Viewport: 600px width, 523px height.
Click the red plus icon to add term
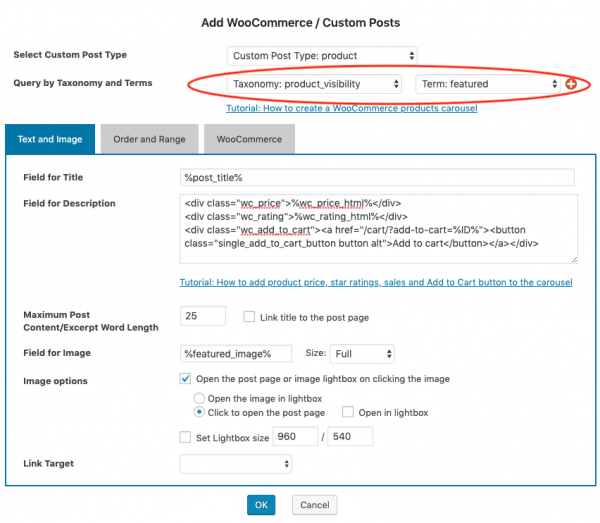click(571, 85)
